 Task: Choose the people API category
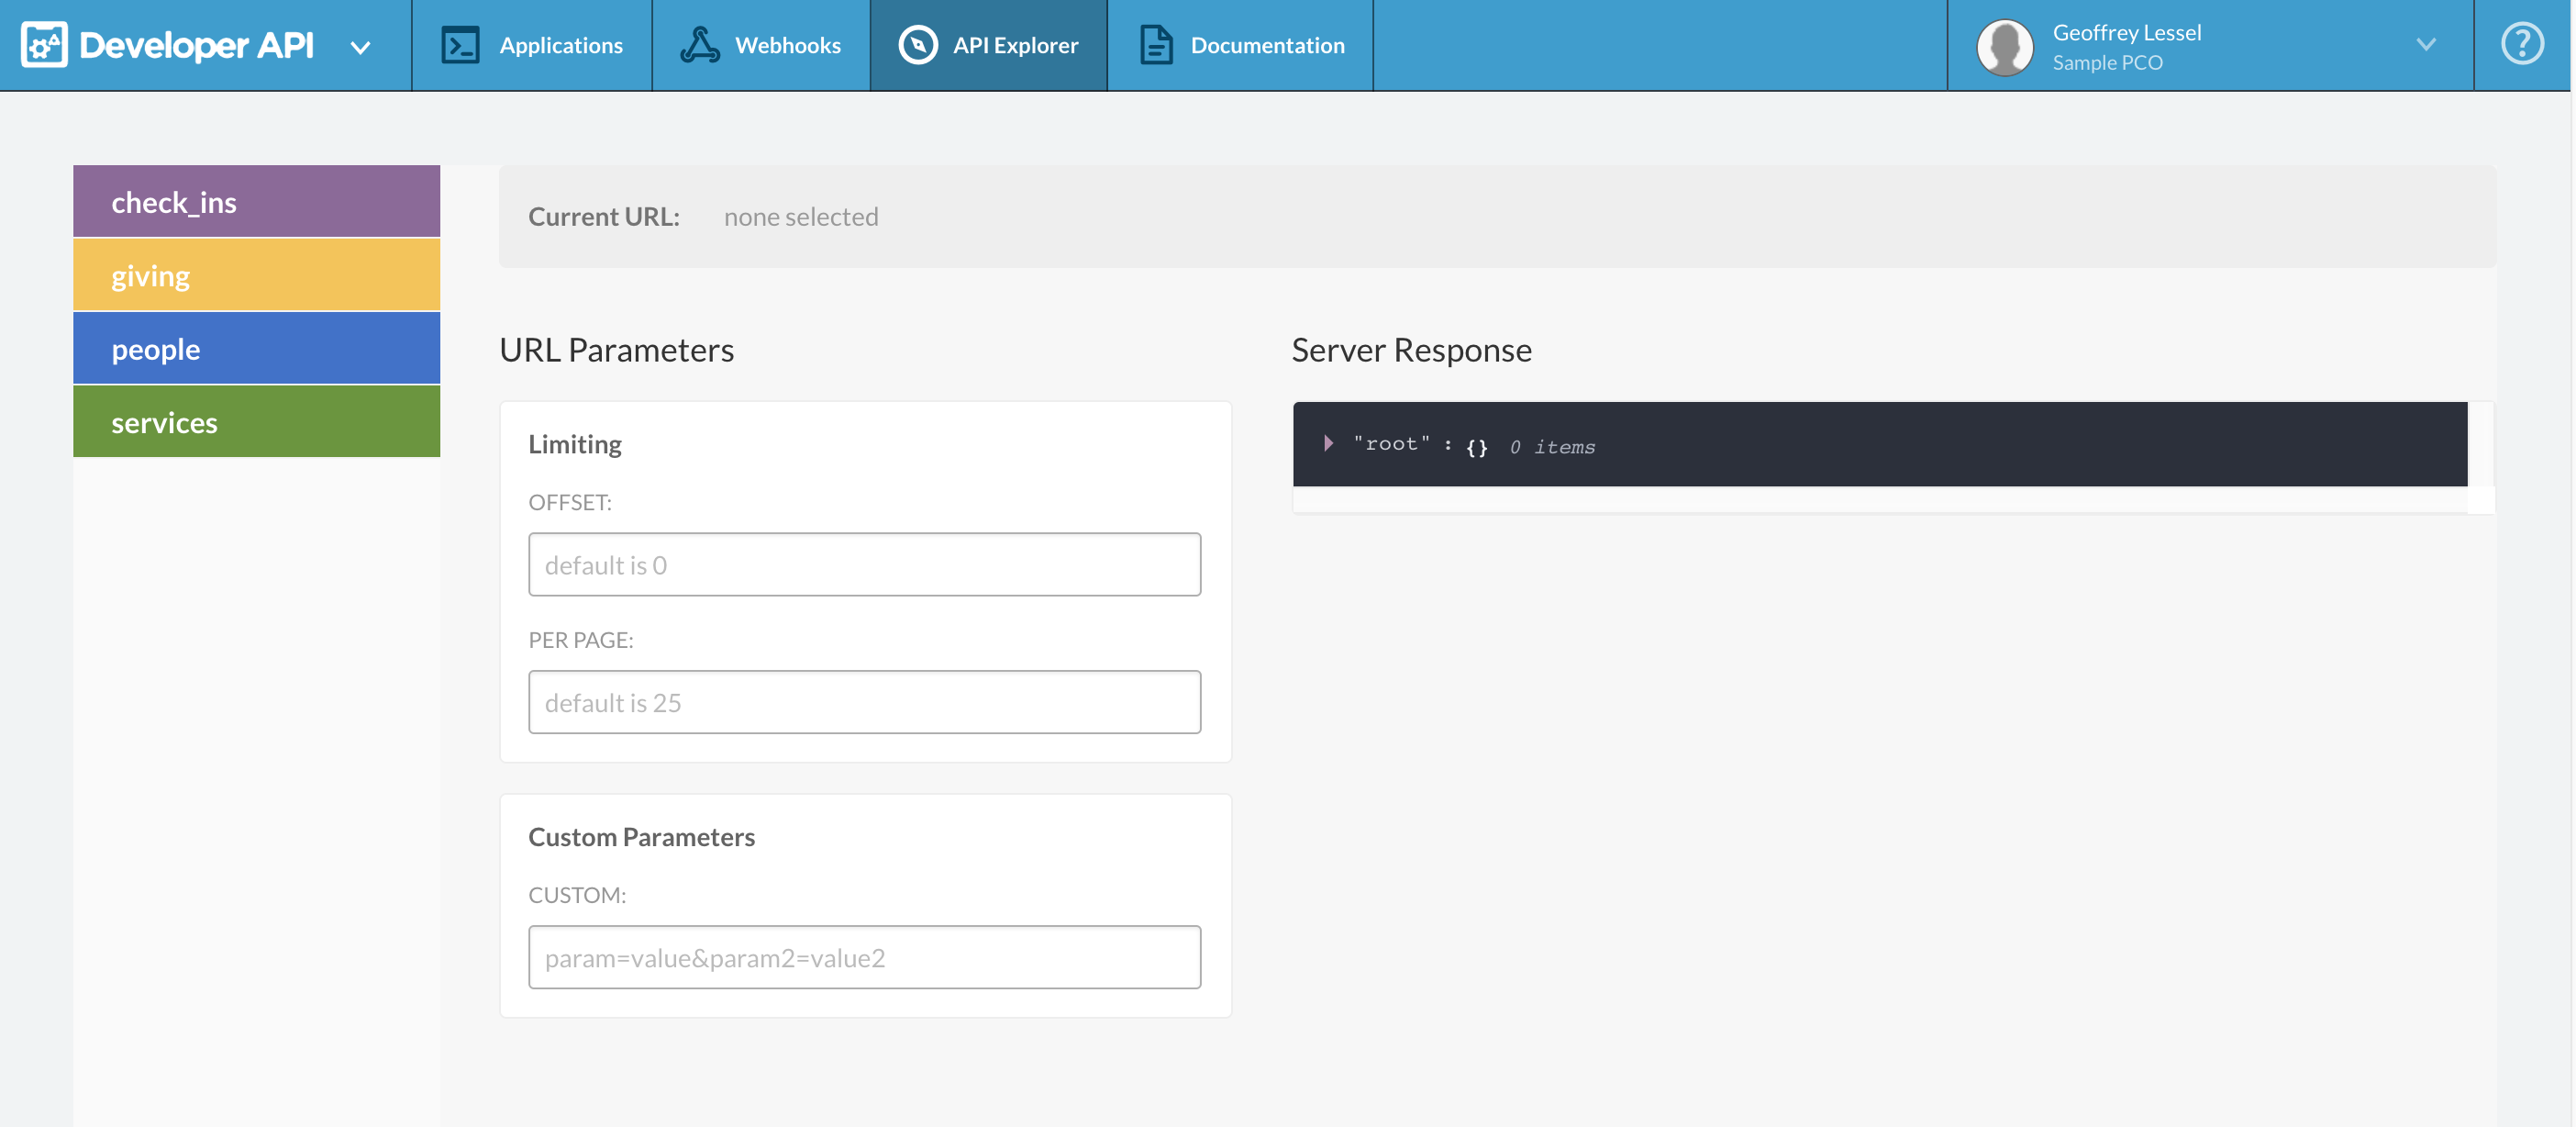tap(256, 348)
